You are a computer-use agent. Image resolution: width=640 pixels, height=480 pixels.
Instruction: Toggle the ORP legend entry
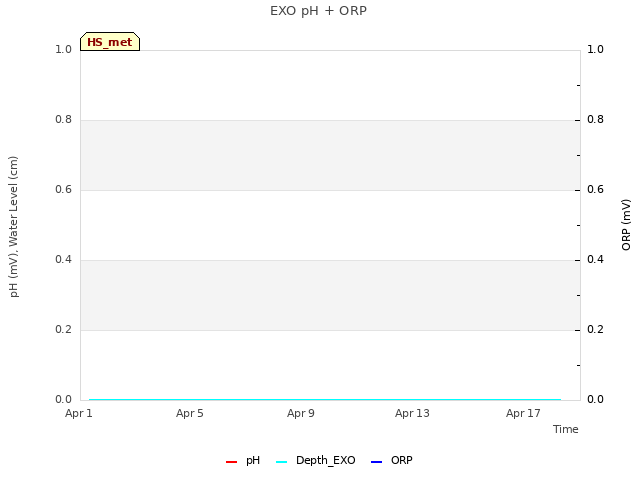tap(392, 460)
